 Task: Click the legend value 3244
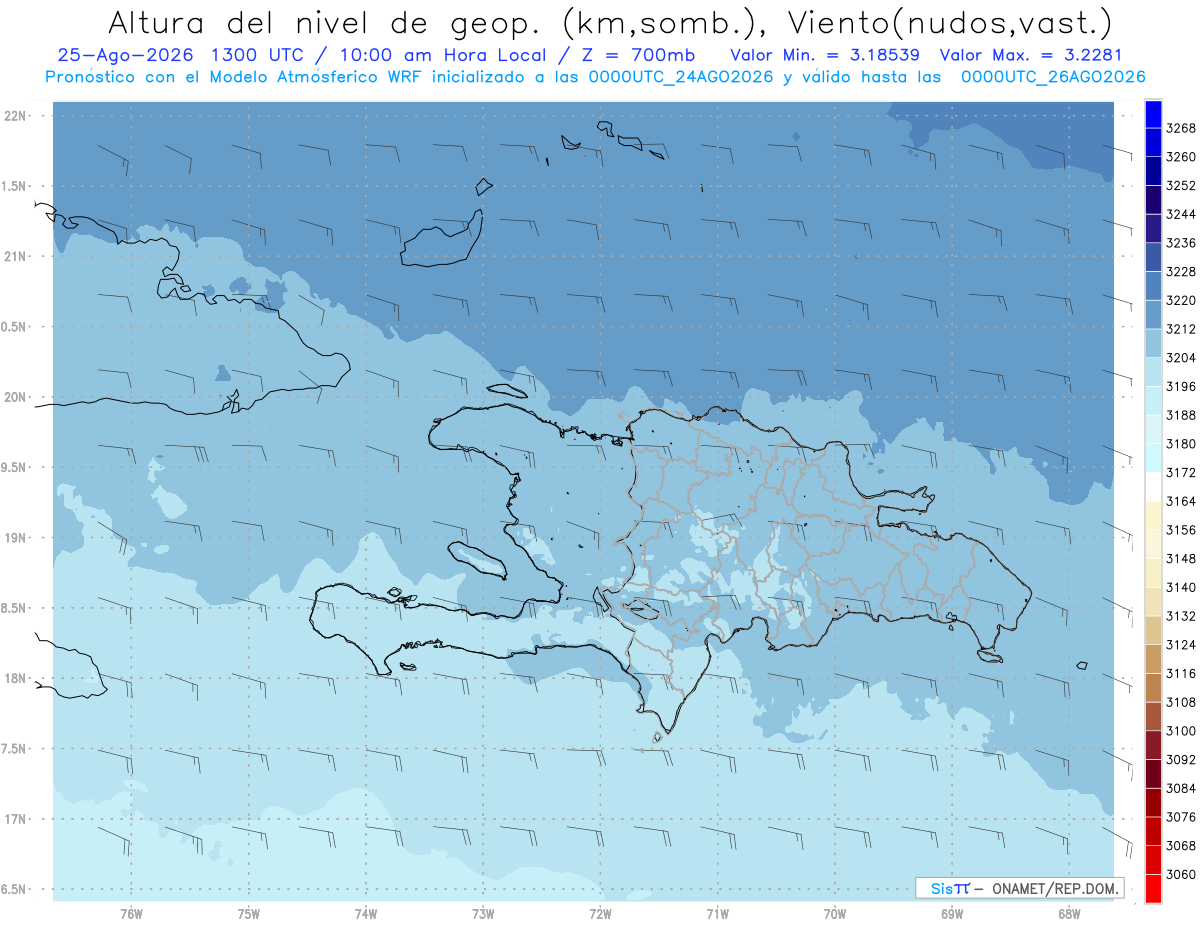pyautogui.click(x=1181, y=214)
